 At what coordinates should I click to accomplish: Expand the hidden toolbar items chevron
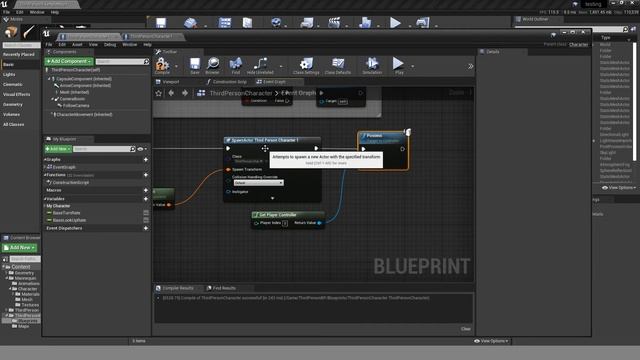(x=470, y=66)
